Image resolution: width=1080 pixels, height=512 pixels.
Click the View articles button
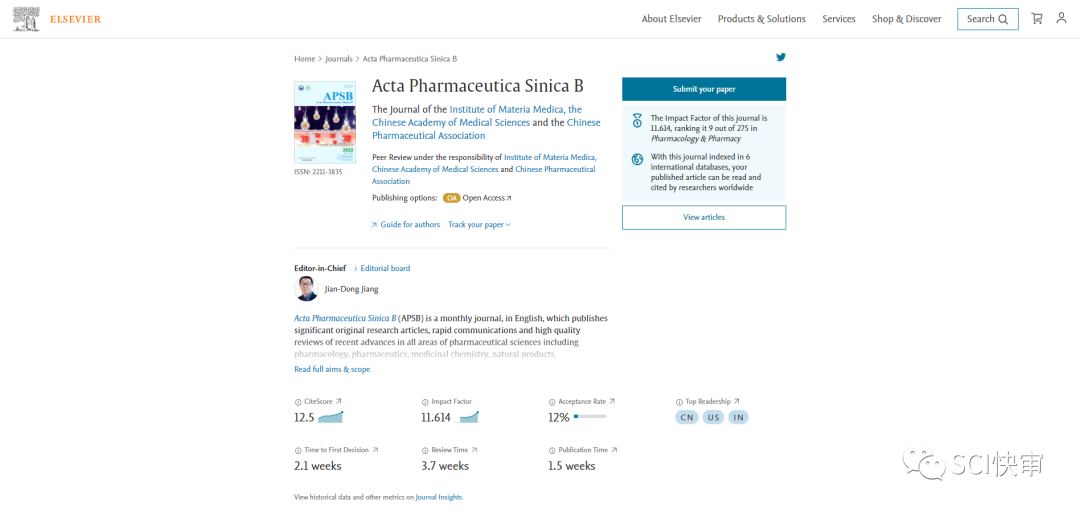click(704, 217)
